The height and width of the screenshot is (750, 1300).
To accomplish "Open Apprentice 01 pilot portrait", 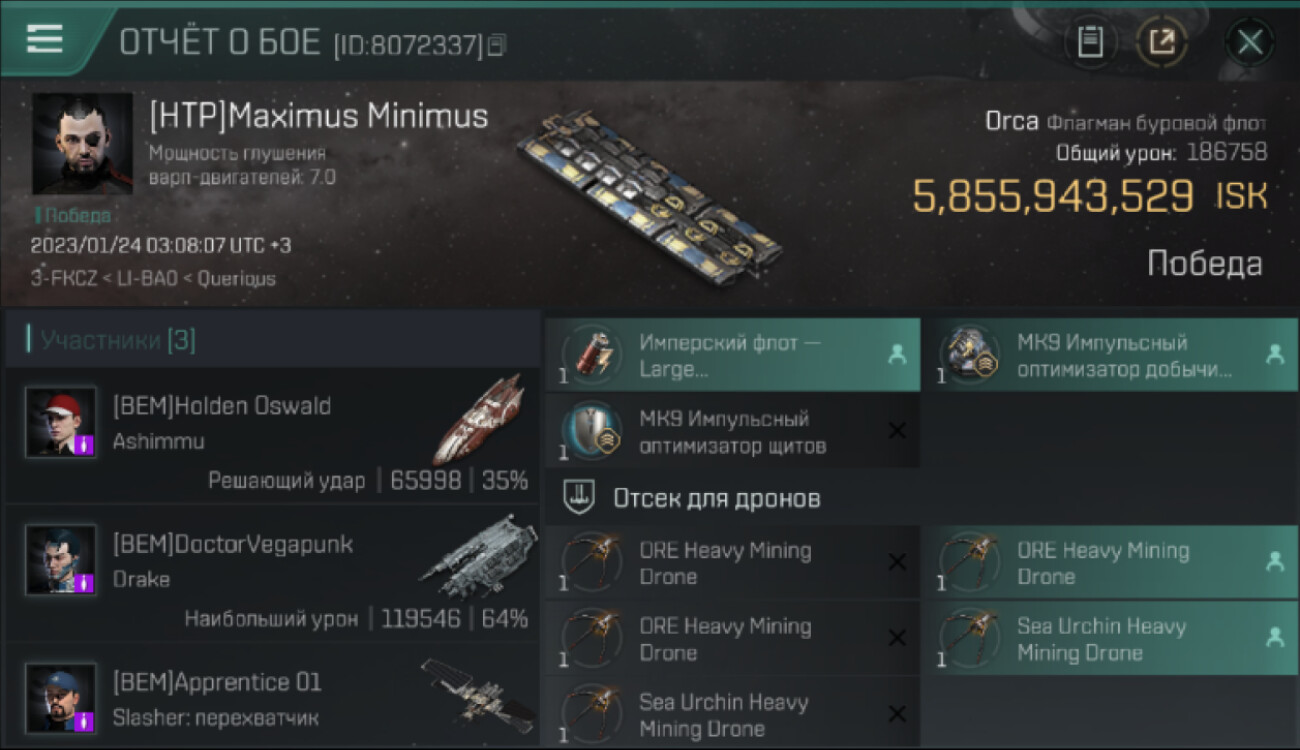I will click(x=61, y=698).
